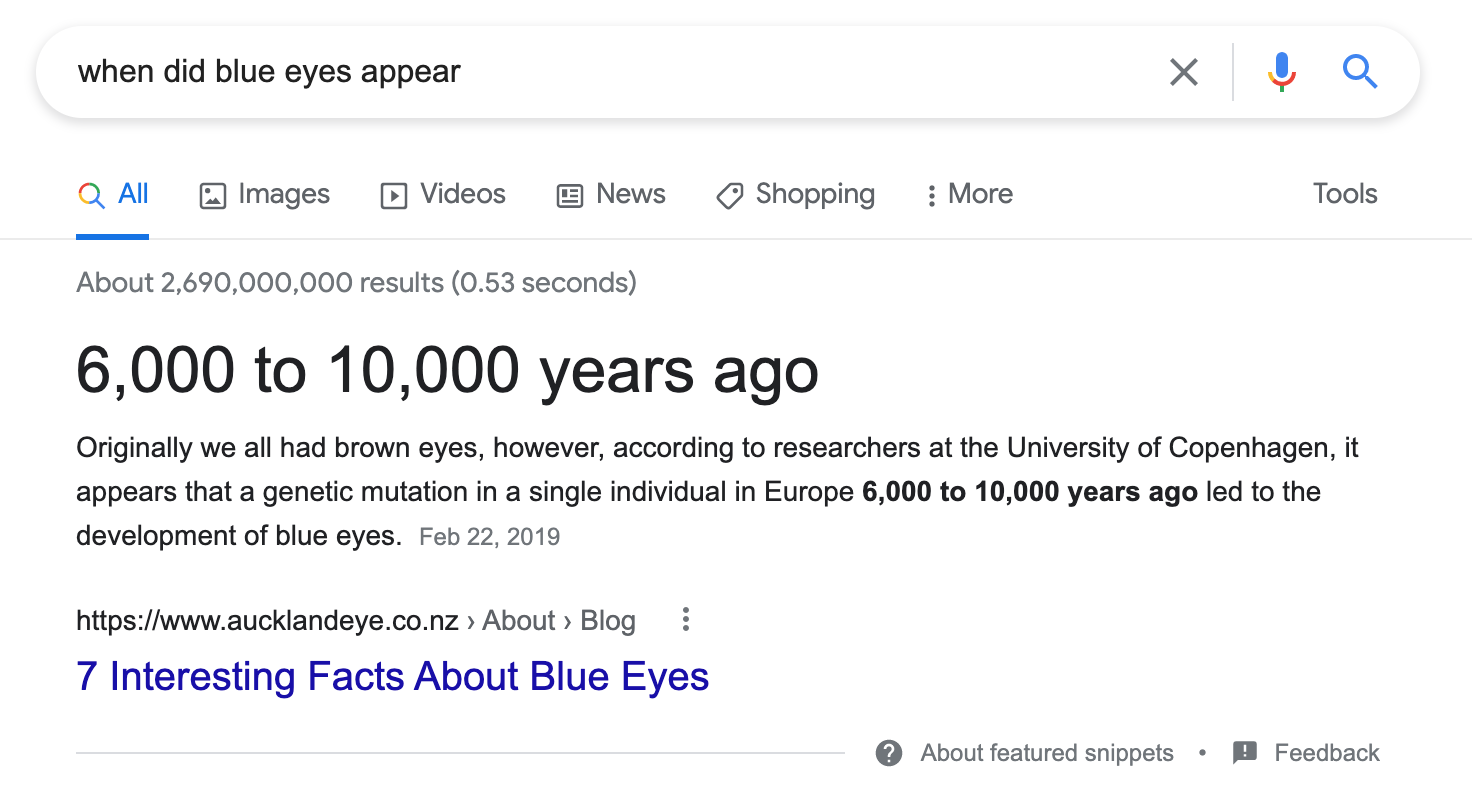
Task: Click the question mark icon beside featured snippets
Action: (889, 753)
